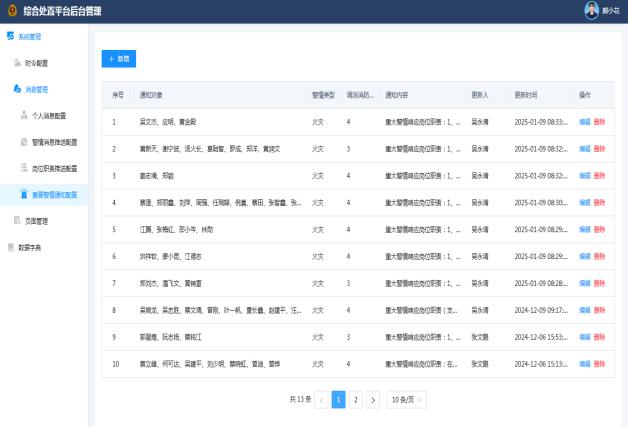Delete row 7 using 删除 link

pos(599,284)
